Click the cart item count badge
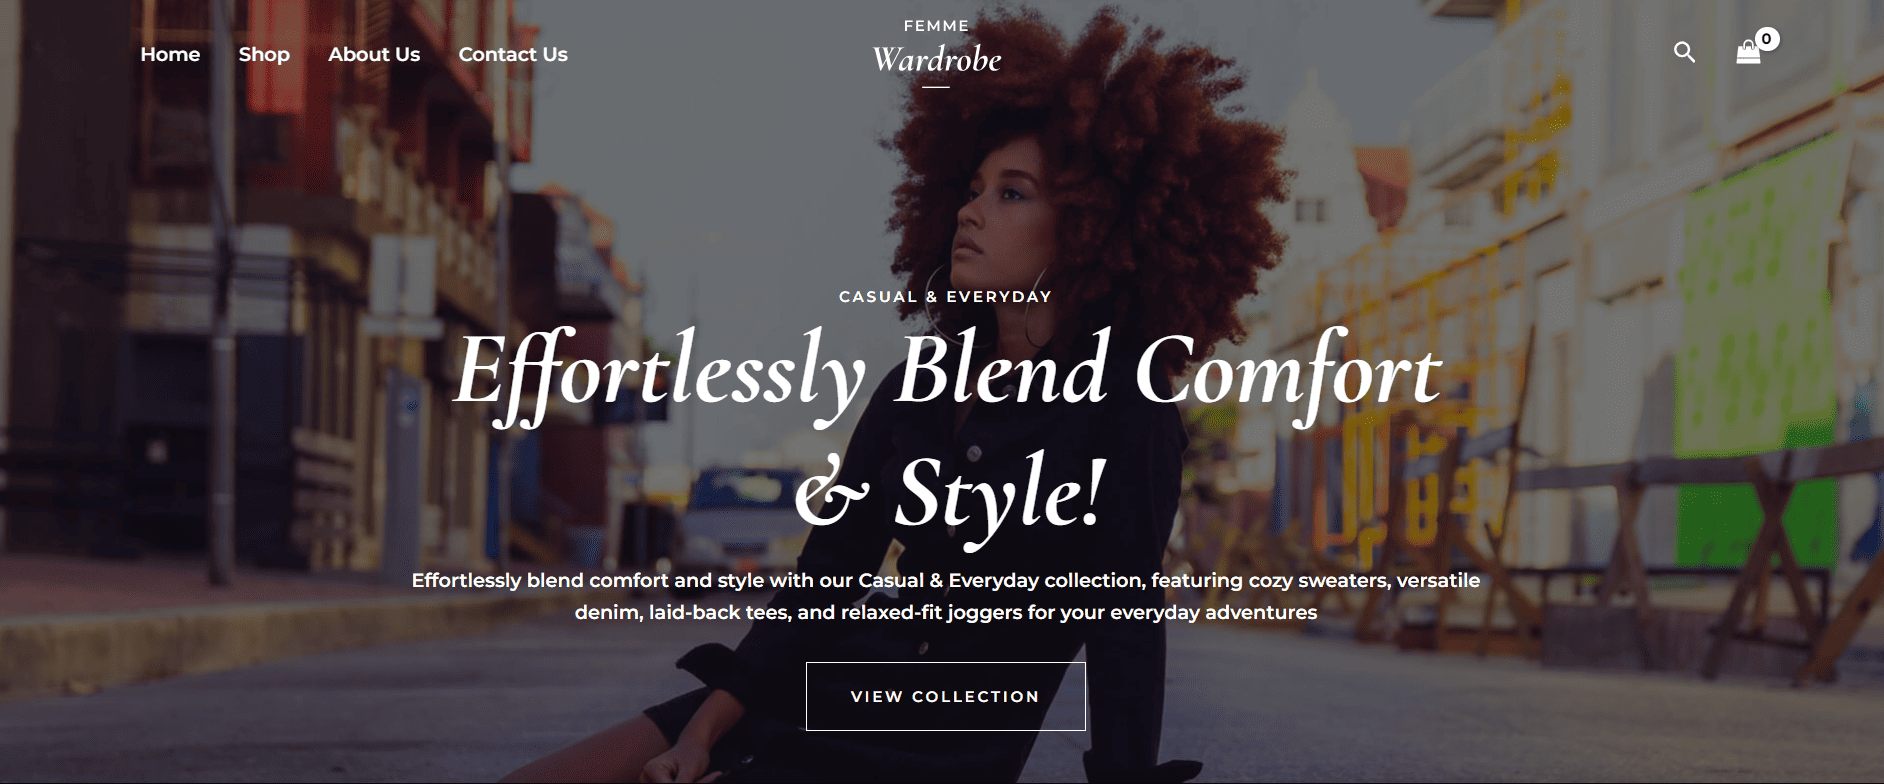Viewport: 1884px width, 784px height. (1767, 39)
